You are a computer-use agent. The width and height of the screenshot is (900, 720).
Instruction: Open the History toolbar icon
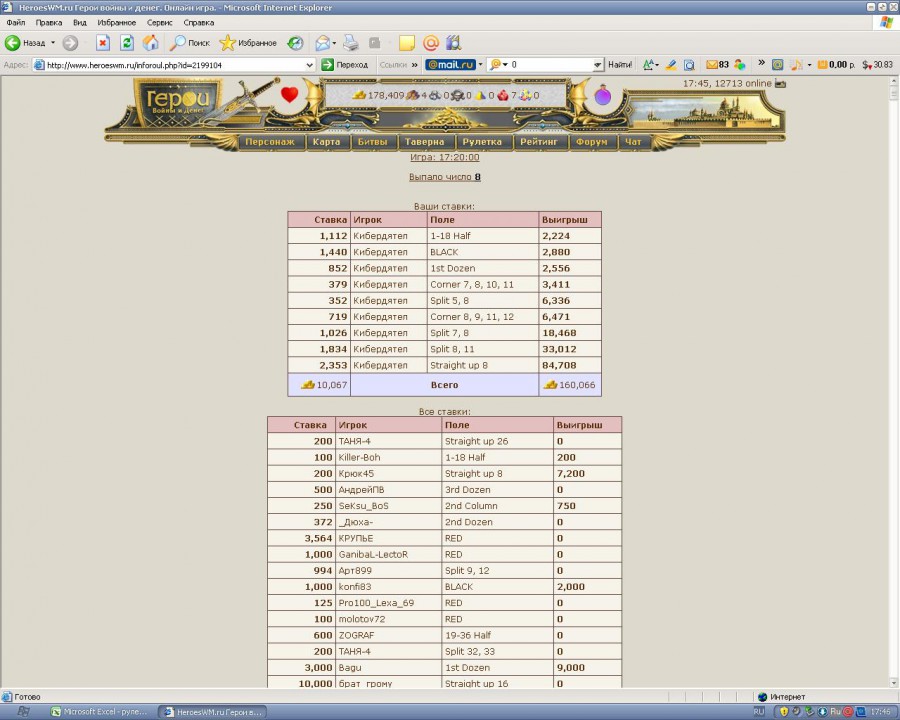[295, 43]
